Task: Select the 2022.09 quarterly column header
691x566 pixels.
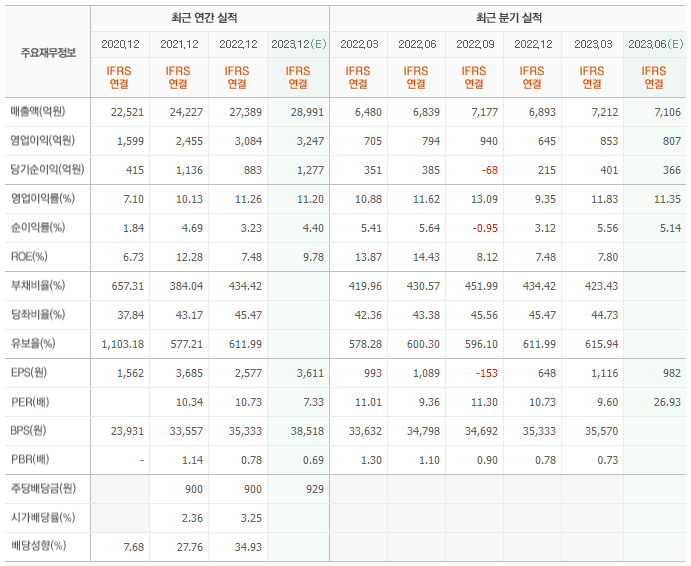Action: pyautogui.click(x=476, y=44)
